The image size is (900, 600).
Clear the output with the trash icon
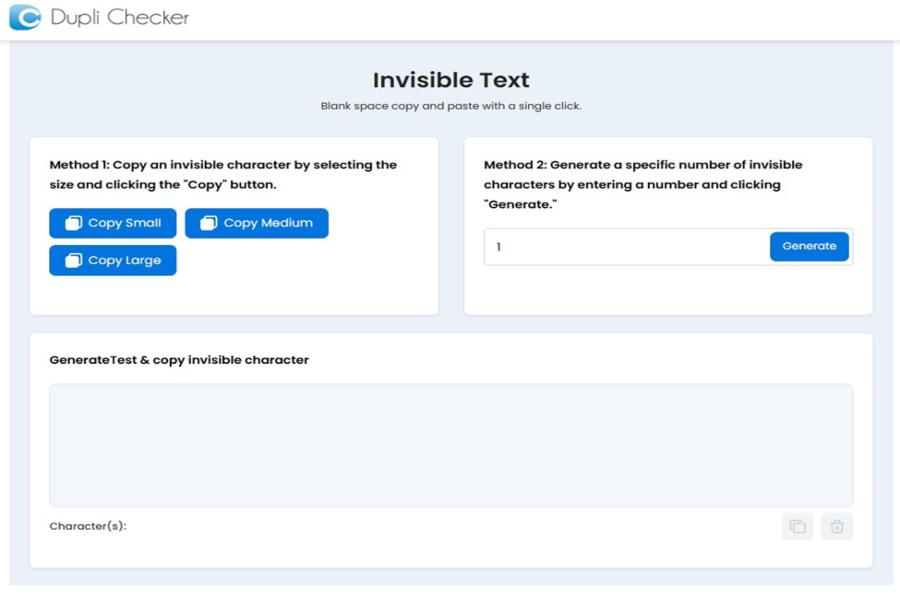(x=837, y=527)
